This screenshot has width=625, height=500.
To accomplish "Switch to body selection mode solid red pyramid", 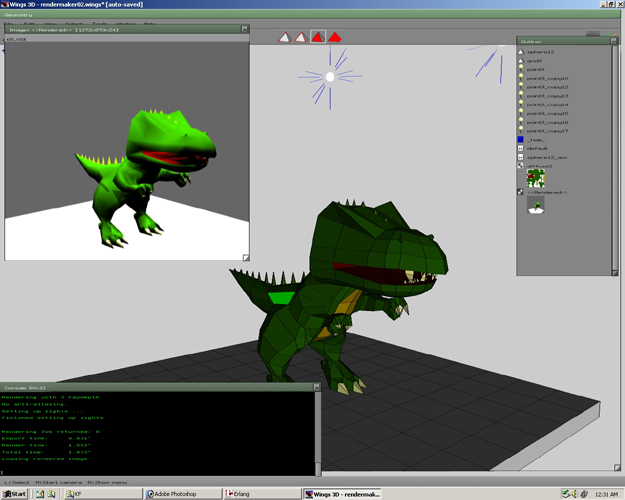I will point(334,37).
